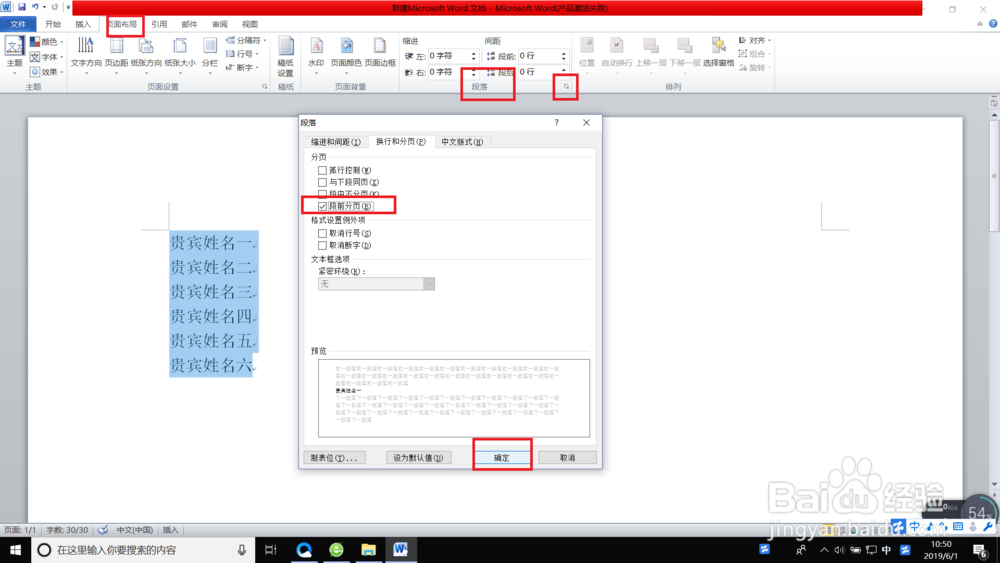The image size is (1000, 563).
Task: Click the 段前 spacing spinner arrows
Action: tap(564, 56)
